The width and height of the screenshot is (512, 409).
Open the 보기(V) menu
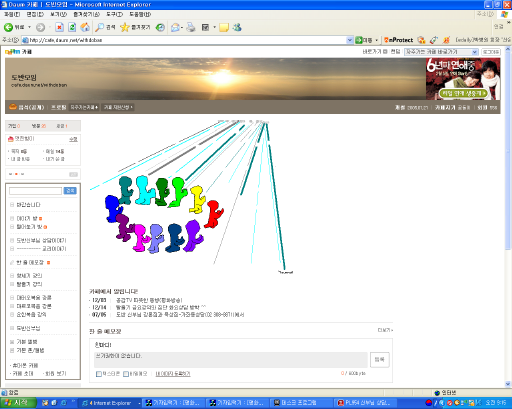59,14
